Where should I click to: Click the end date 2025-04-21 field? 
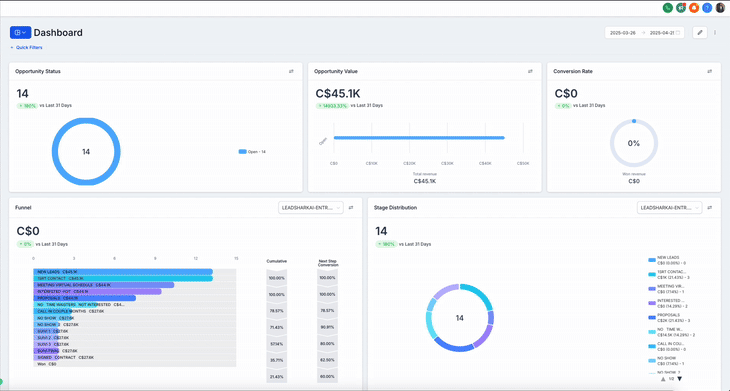pos(662,33)
